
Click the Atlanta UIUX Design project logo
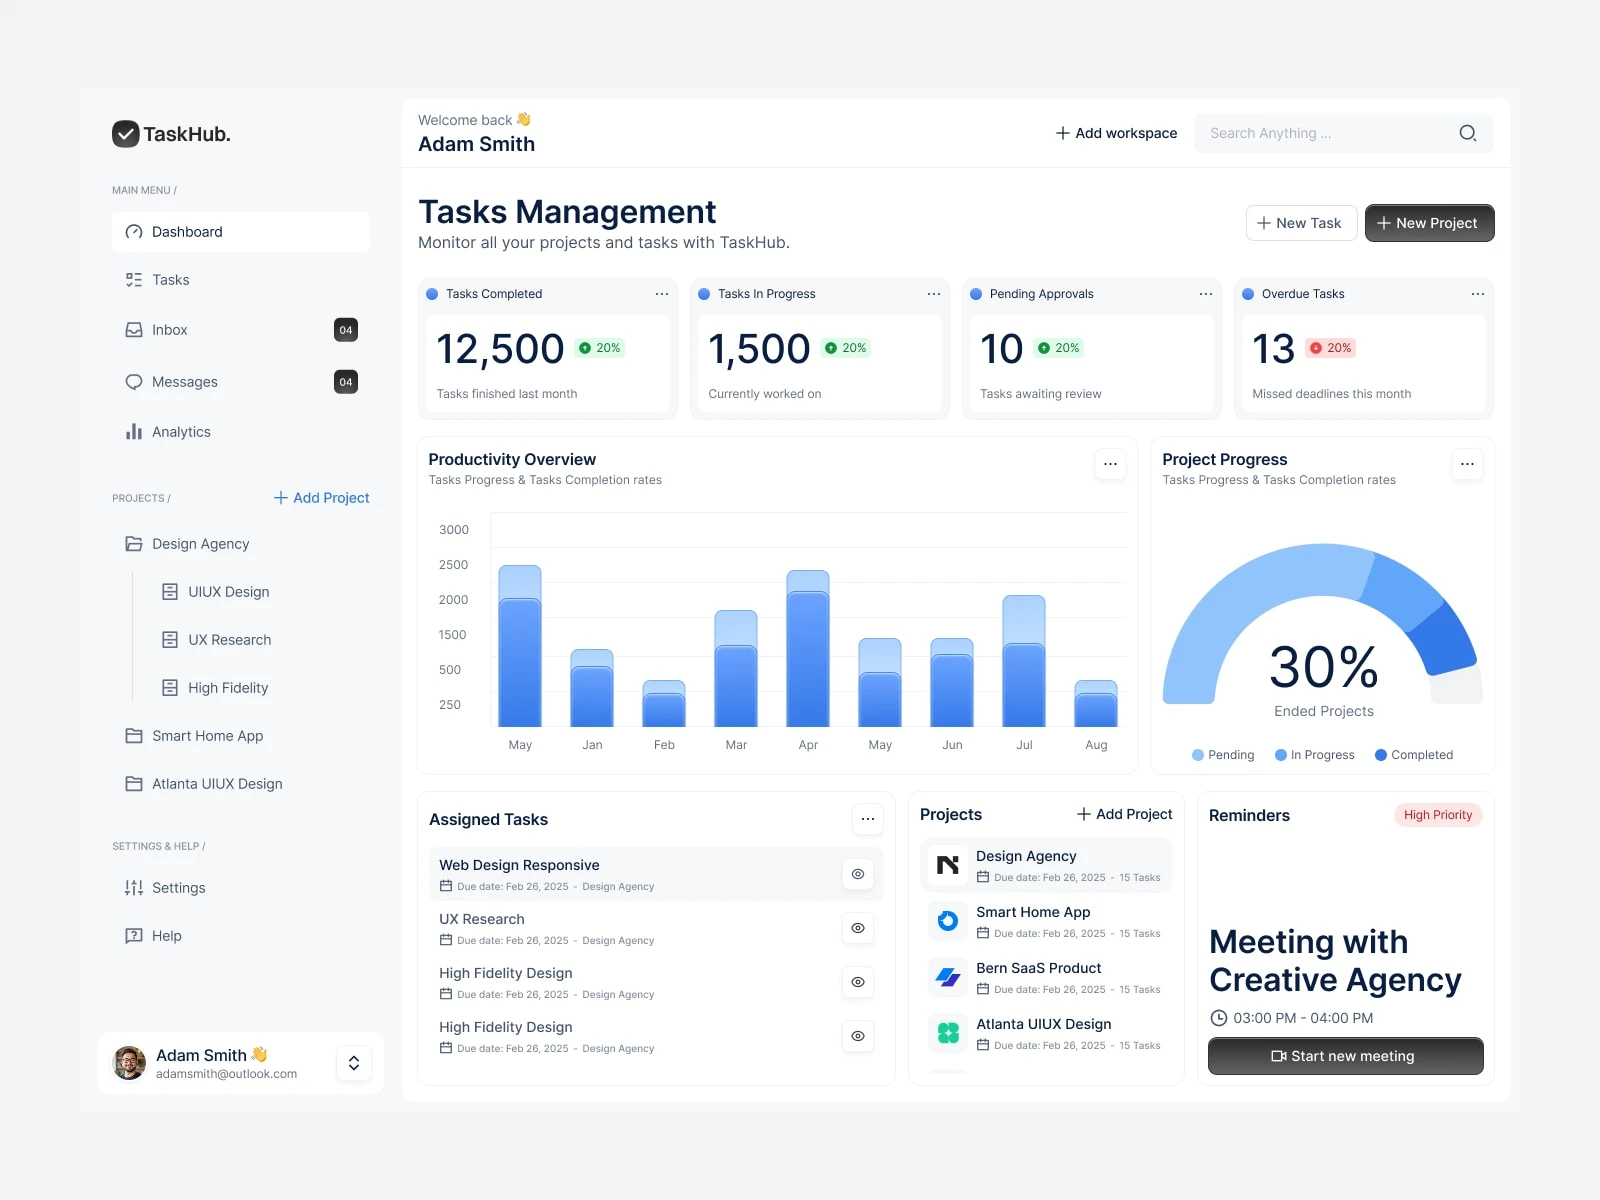948,1033
